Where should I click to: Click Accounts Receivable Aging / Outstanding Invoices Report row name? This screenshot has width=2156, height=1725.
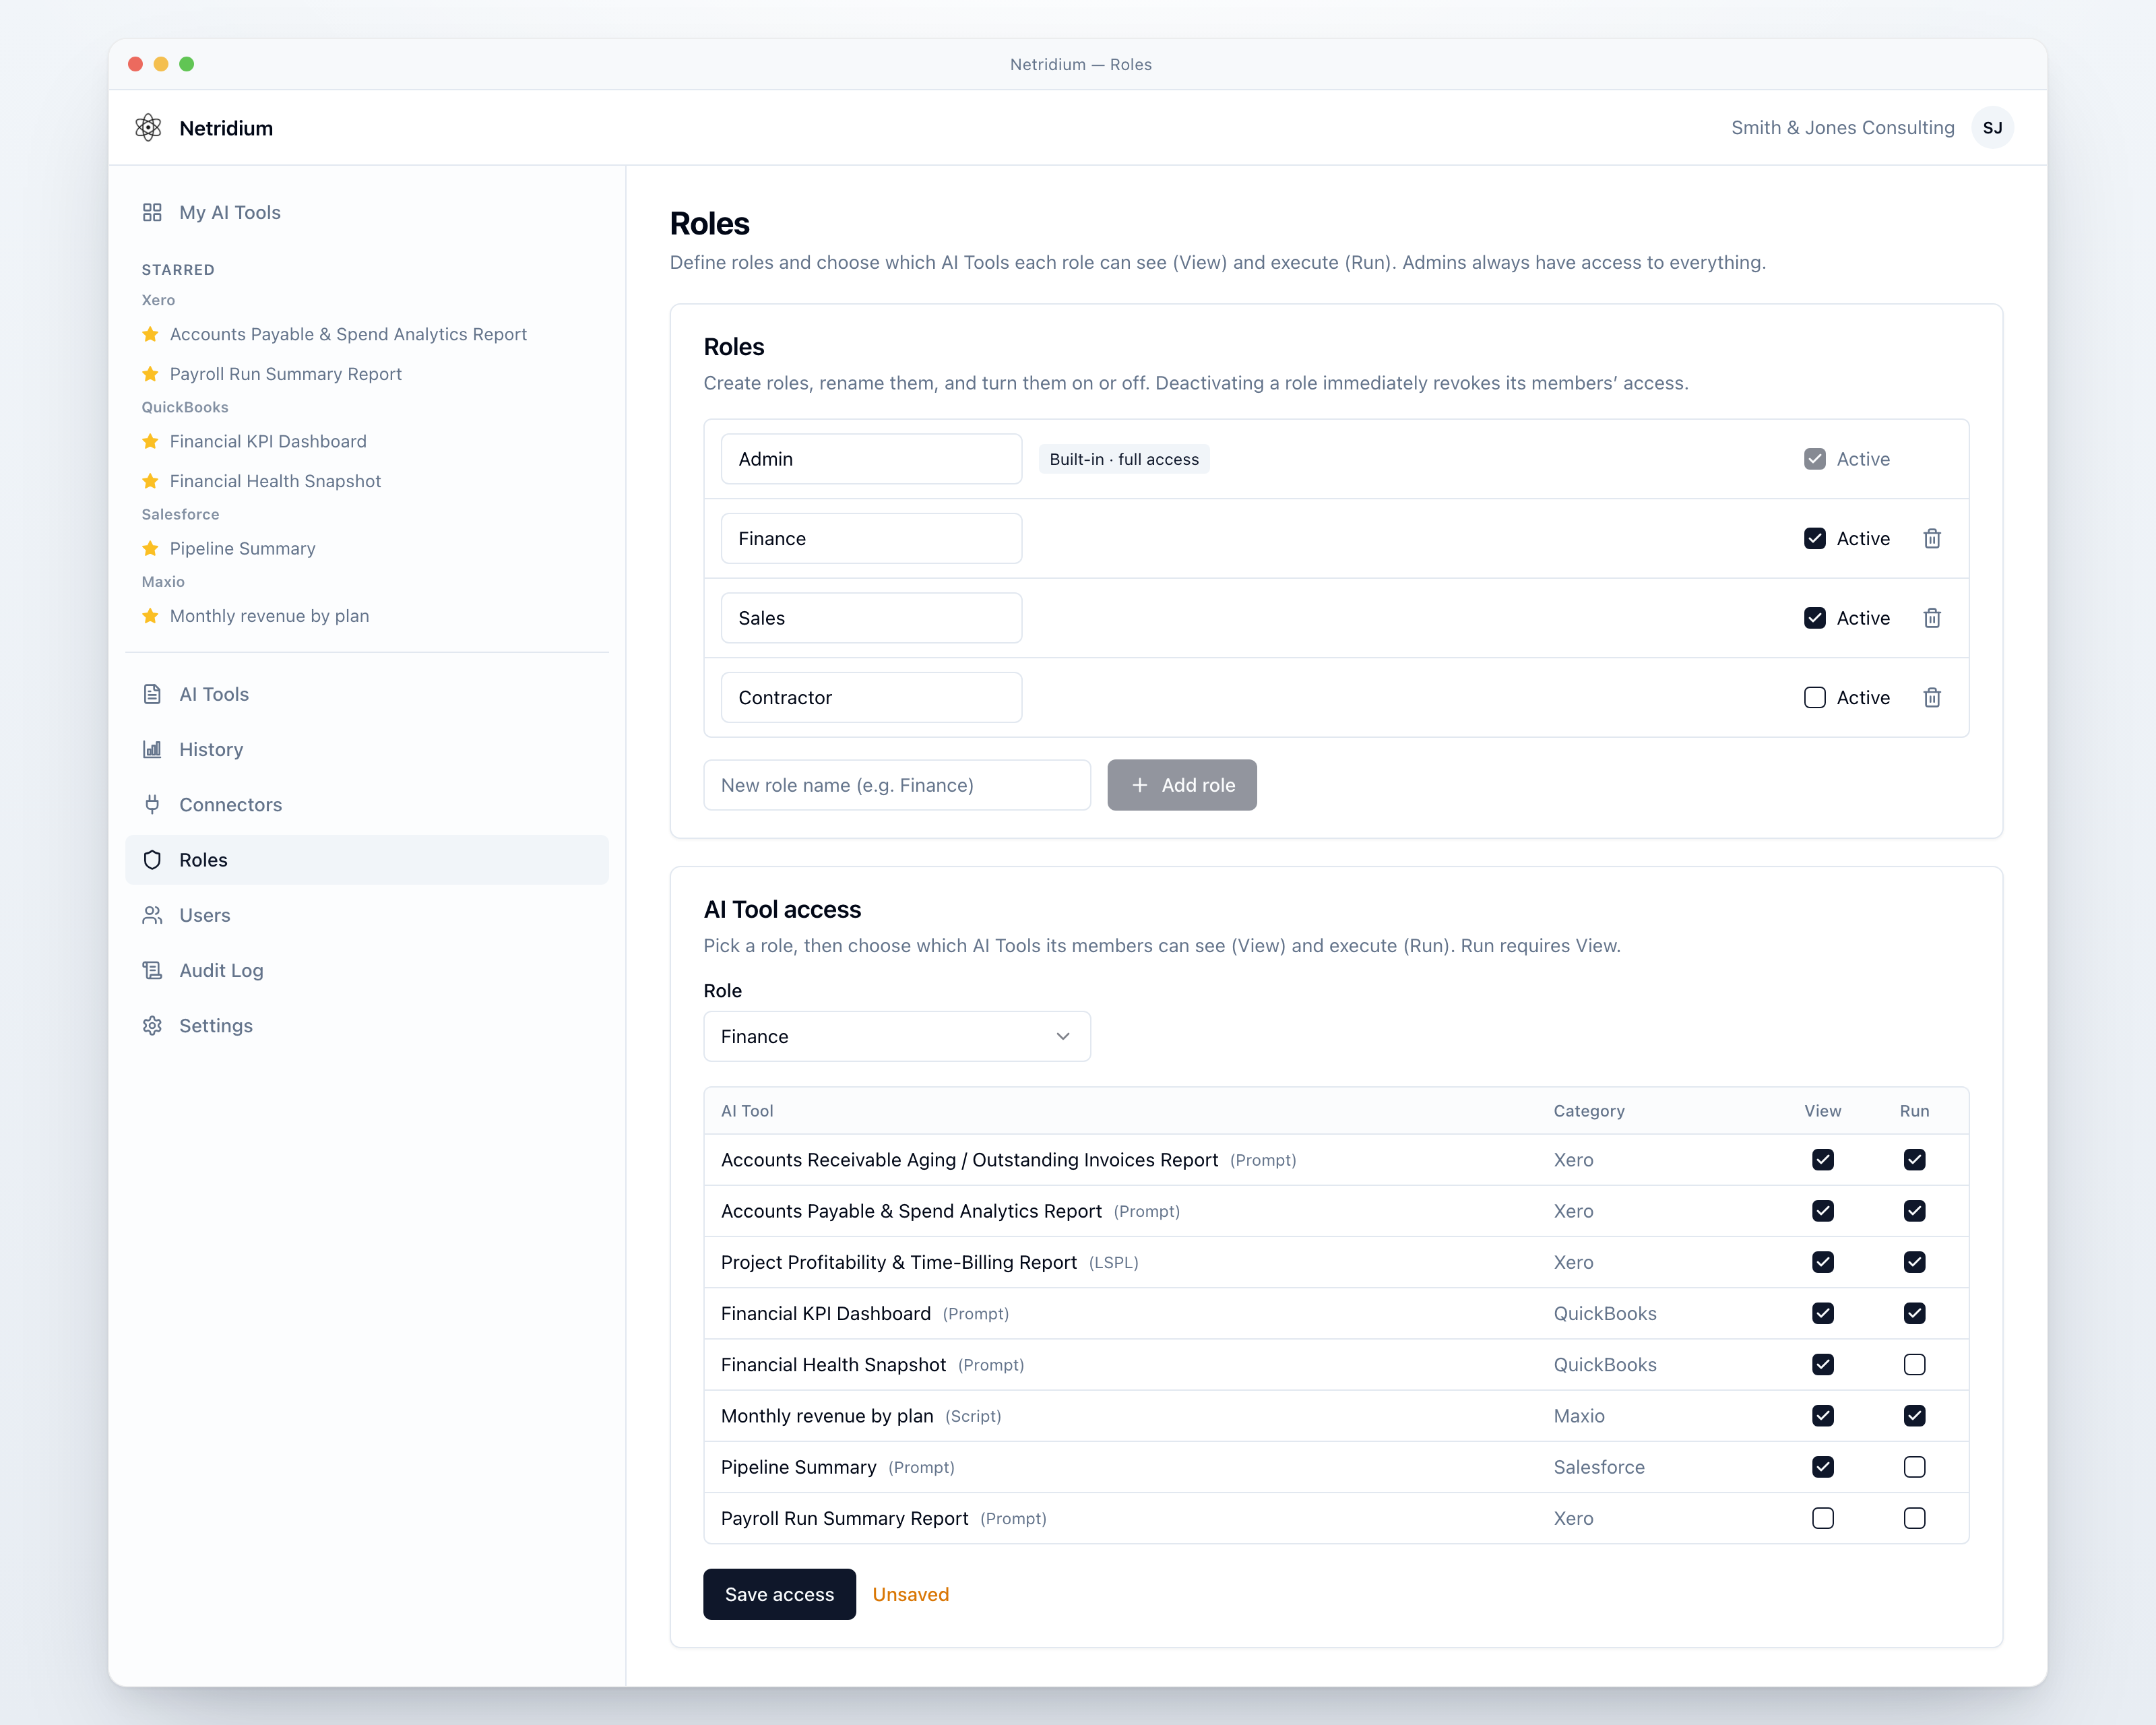coord(969,1160)
